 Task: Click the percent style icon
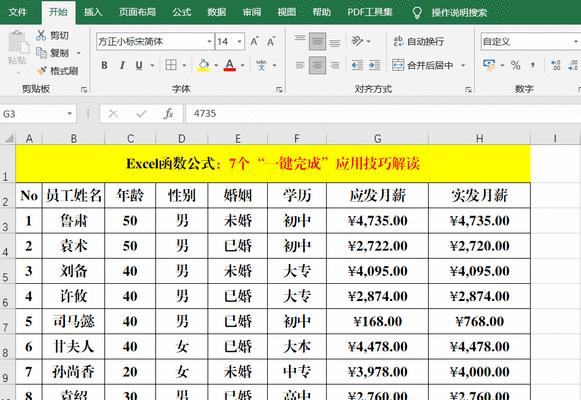click(515, 66)
